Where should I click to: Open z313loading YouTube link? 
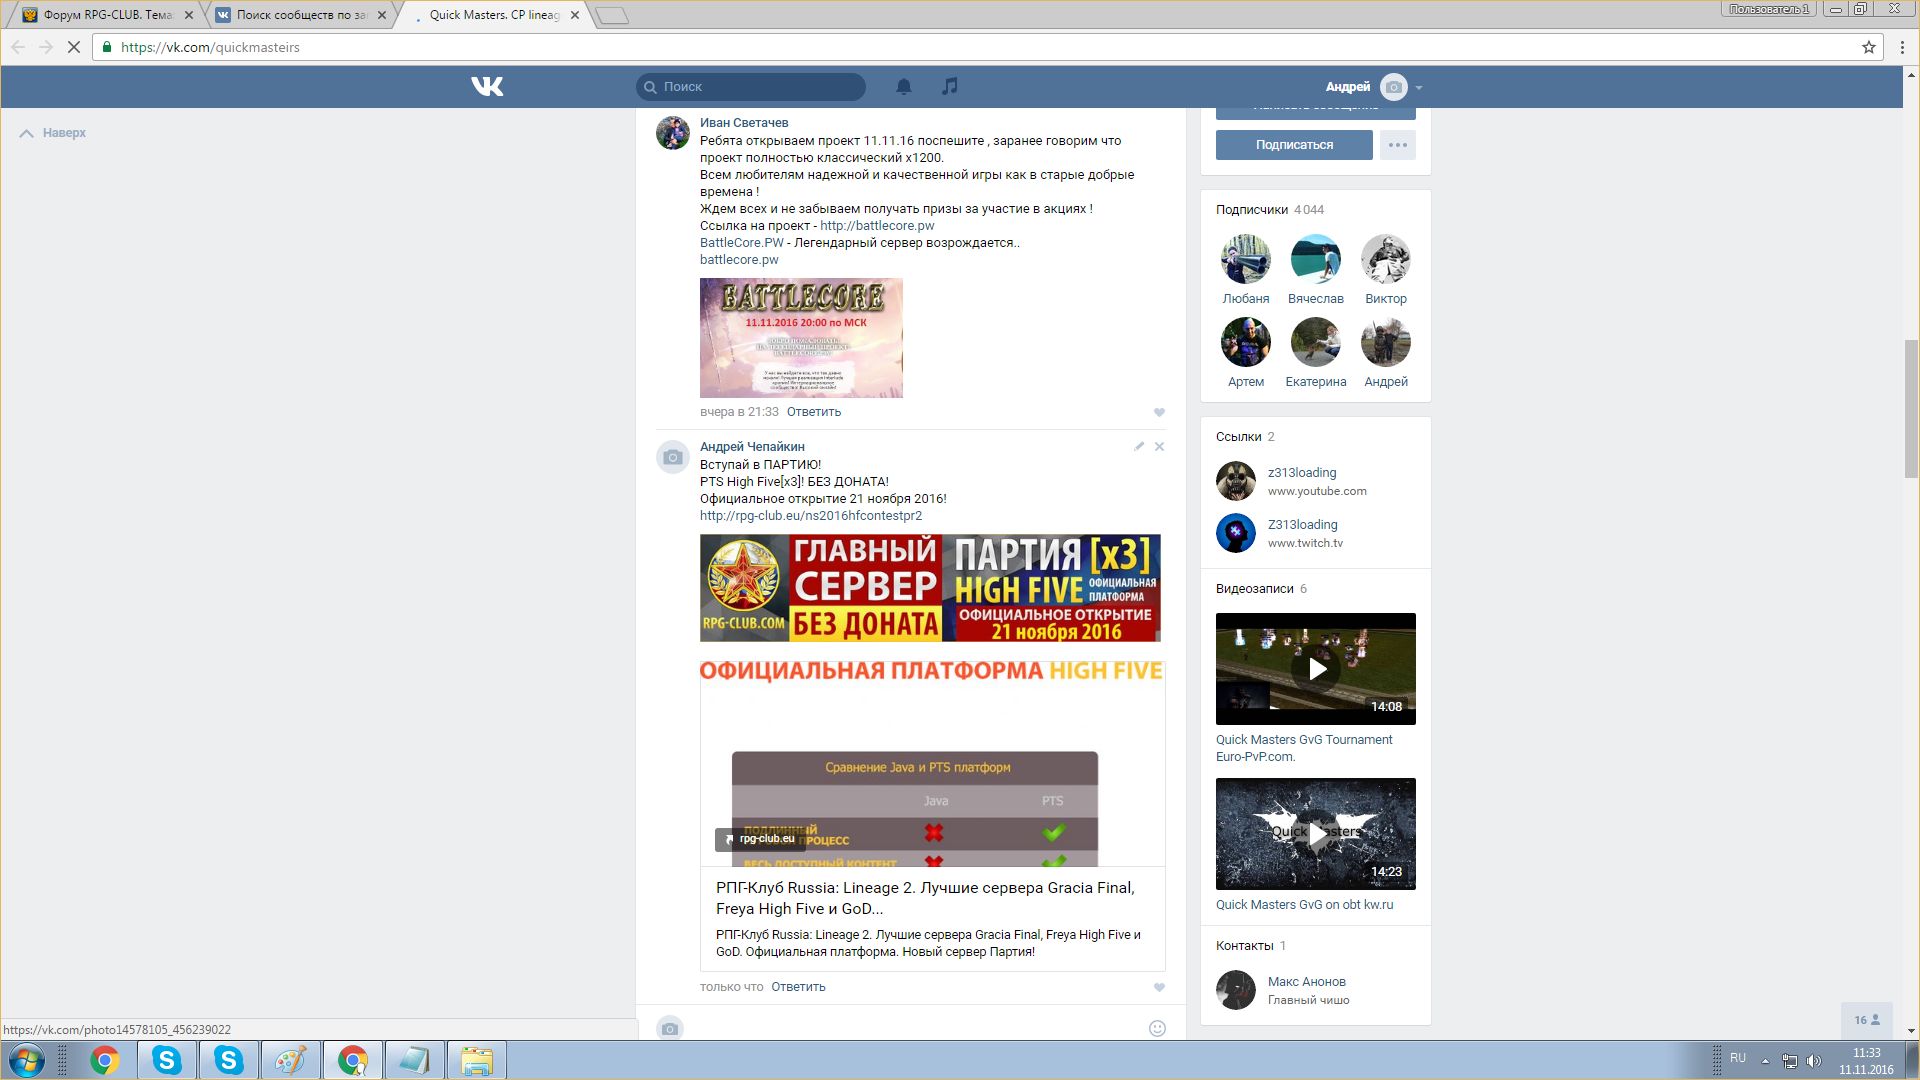click(1302, 473)
